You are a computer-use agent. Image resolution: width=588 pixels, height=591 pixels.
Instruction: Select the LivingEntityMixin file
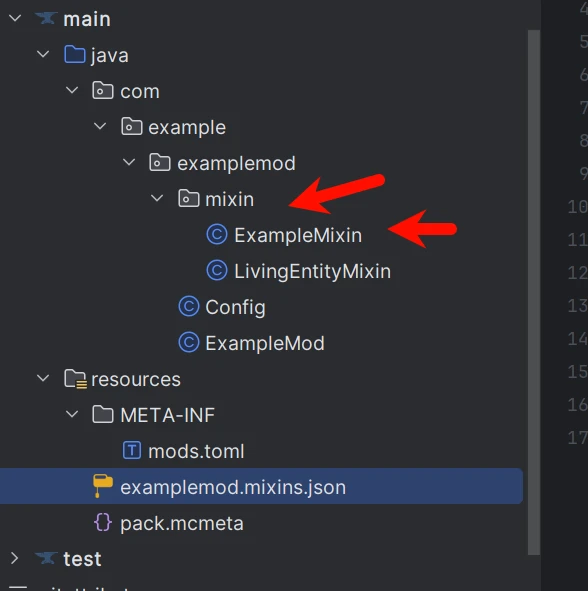pyautogui.click(x=312, y=271)
